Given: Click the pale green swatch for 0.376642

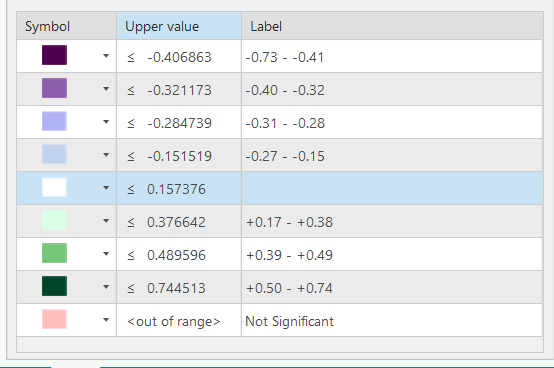Looking at the screenshot, I should [x=54, y=220].
